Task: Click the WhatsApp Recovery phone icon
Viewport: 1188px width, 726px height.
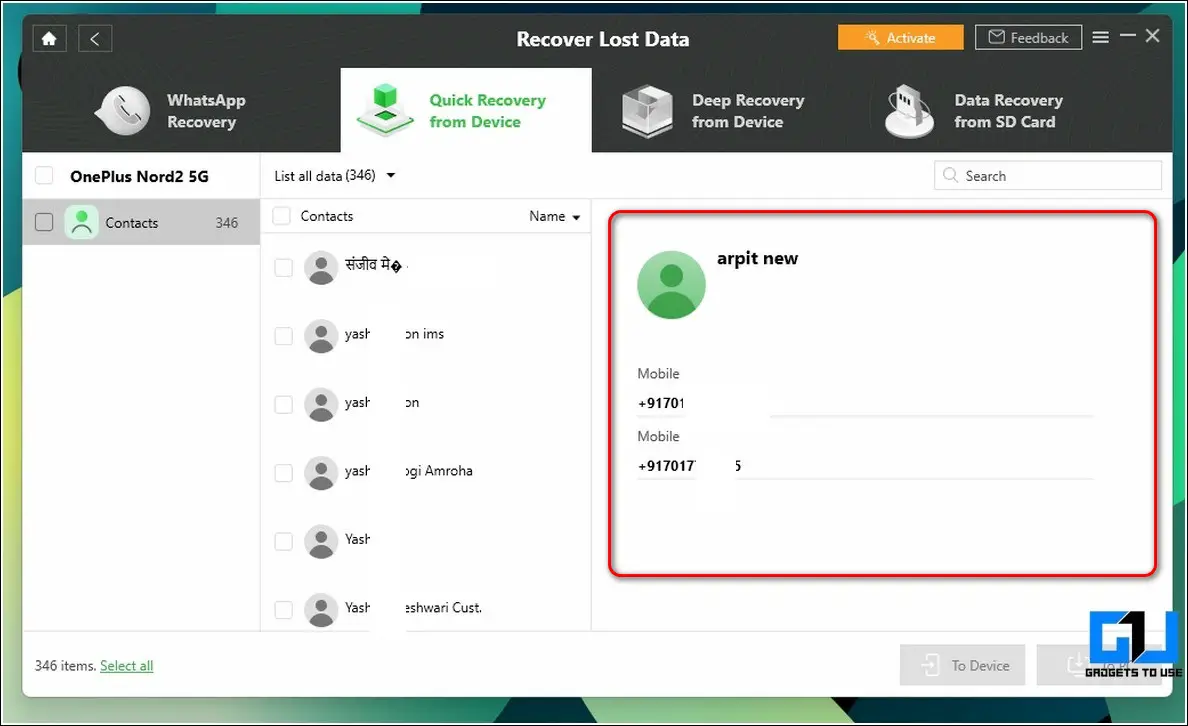Action: click(x=123, y=111)
